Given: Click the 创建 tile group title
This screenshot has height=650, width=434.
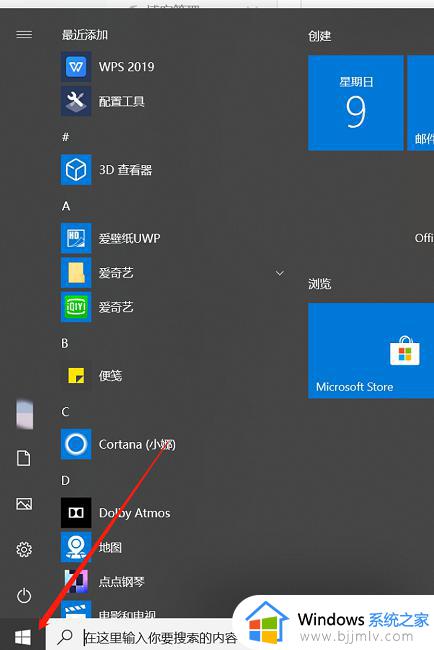Looking at the screenshot, I should (x=320, y=36).
